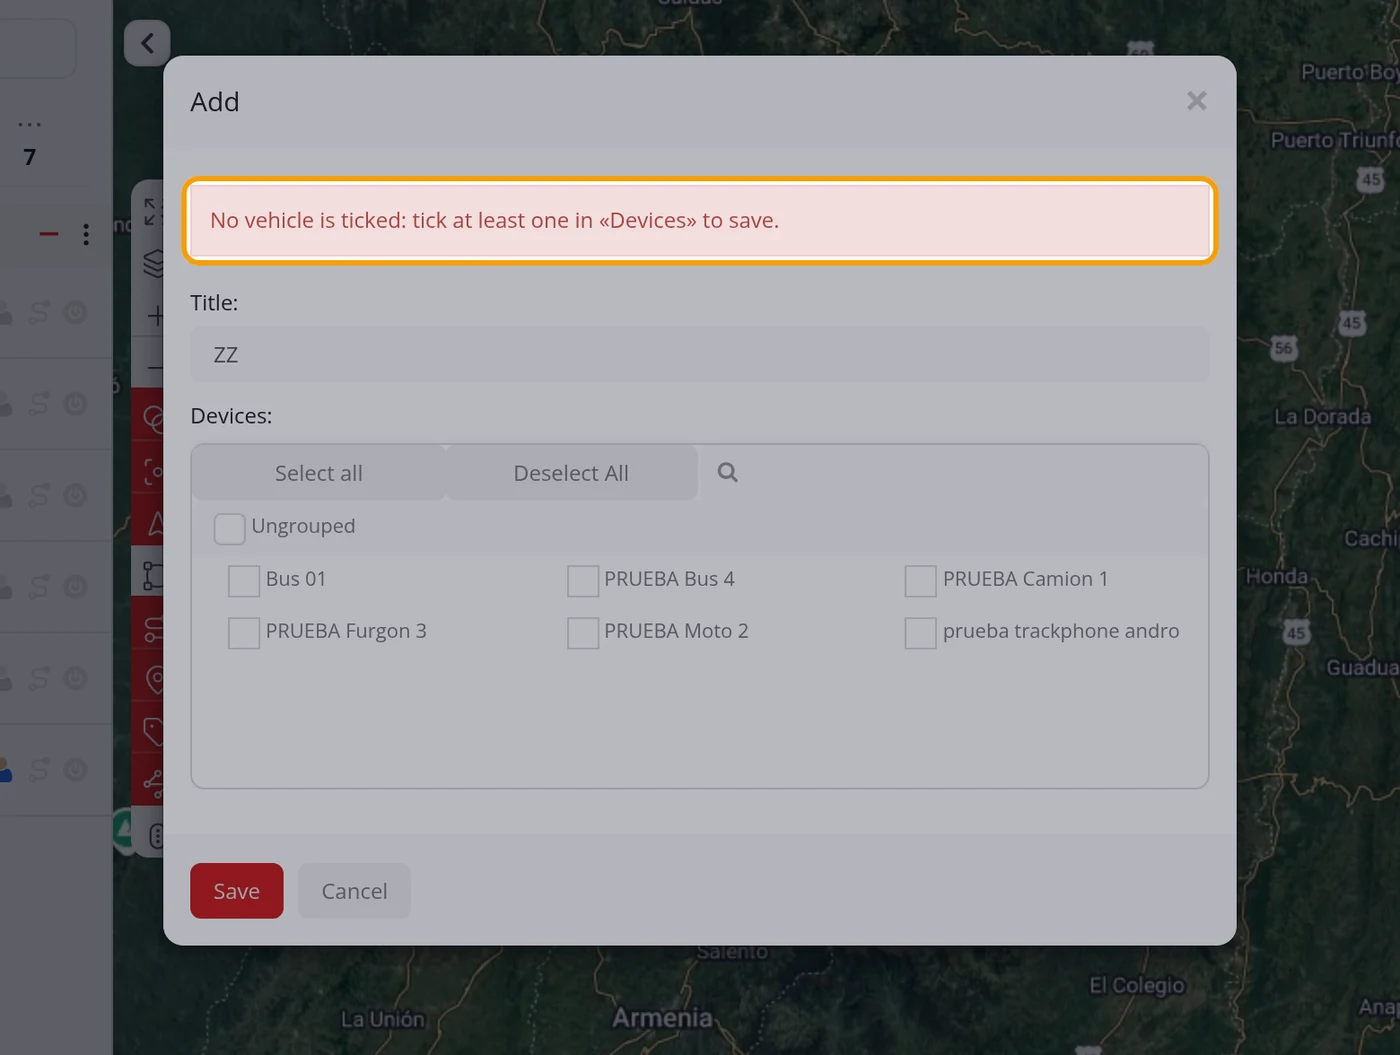
Task: Click the Select all button
Action: point(319,473)
